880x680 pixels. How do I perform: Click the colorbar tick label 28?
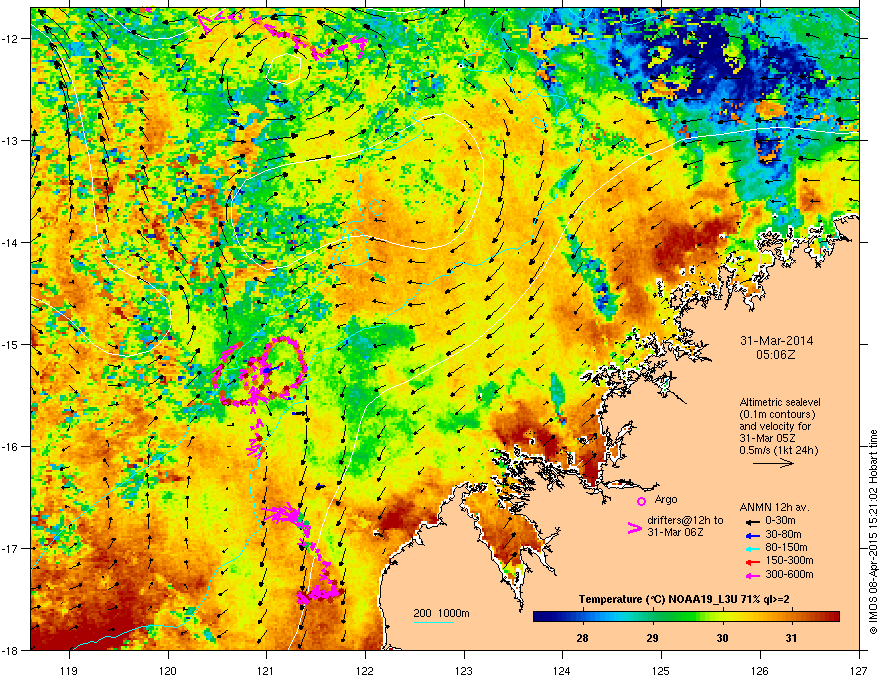click(x=582, y=638)
